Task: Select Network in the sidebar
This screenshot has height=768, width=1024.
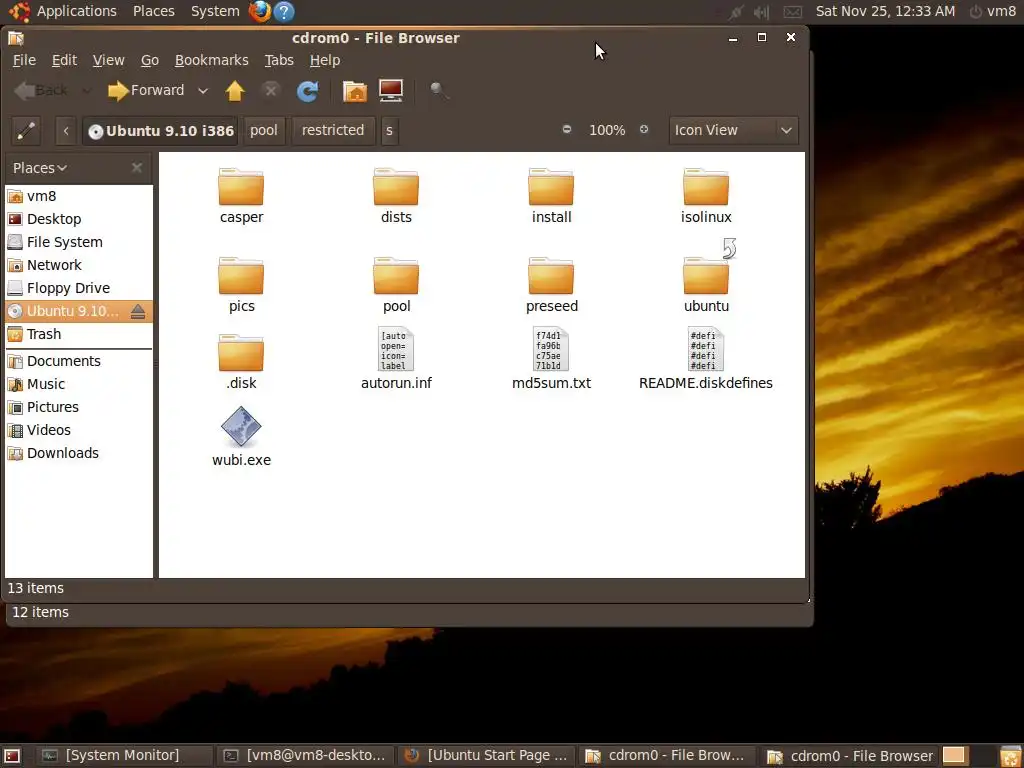Action: [x=79, y=265]
